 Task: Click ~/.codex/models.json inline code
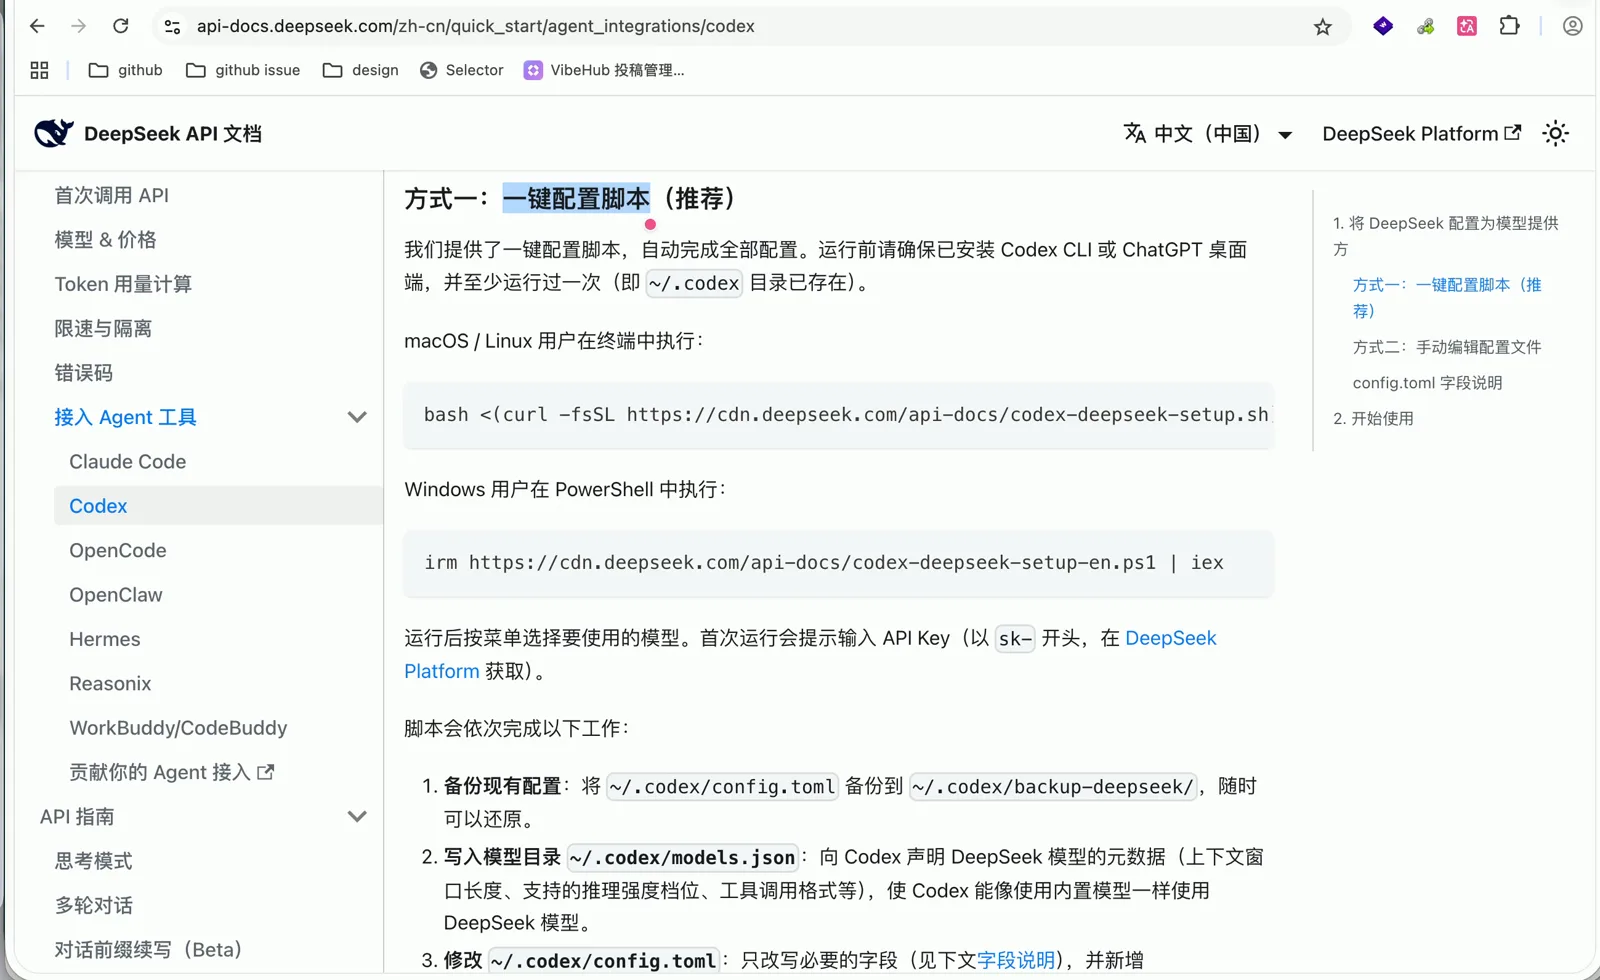pos(682,858)
